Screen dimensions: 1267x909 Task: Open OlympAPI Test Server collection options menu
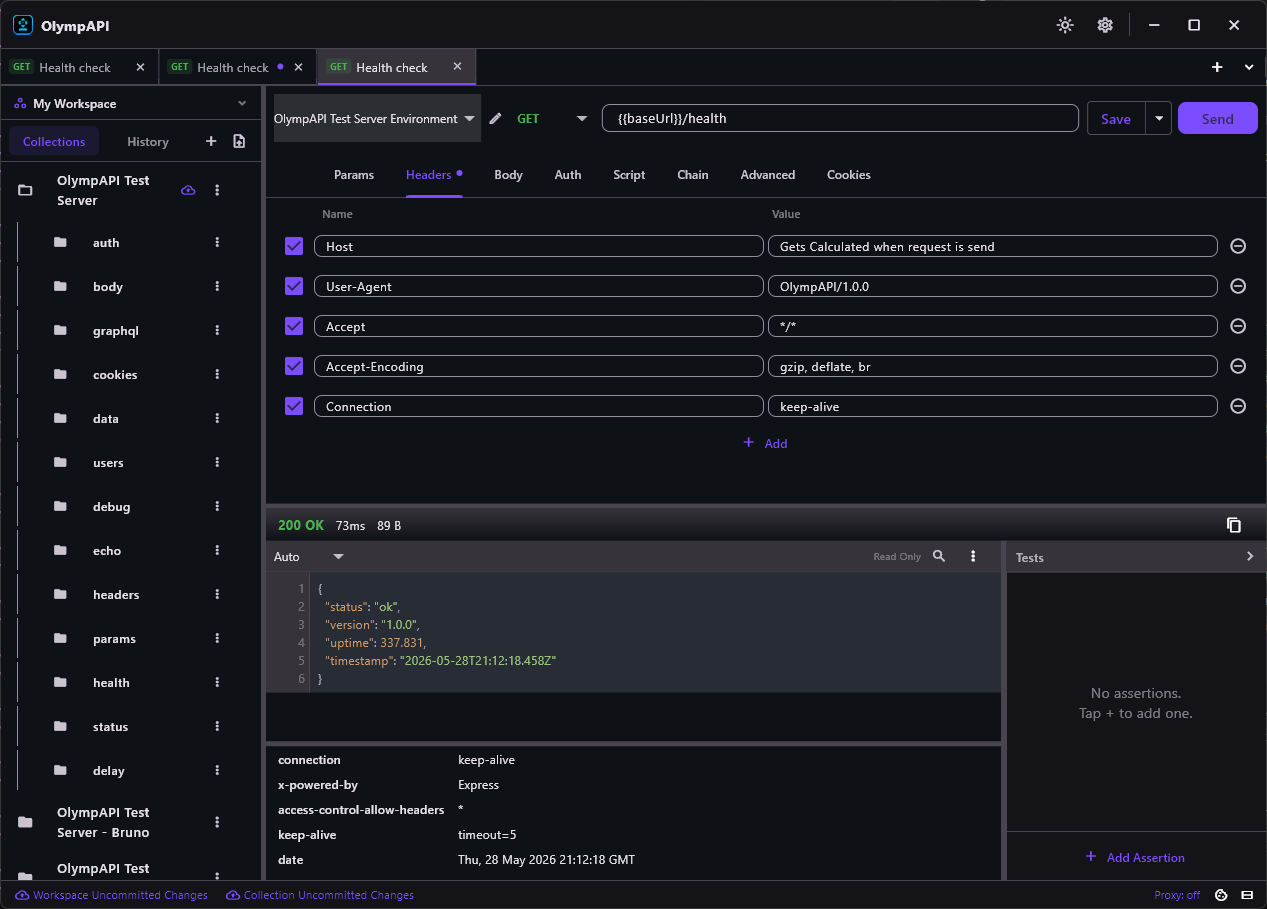[217, 190]
